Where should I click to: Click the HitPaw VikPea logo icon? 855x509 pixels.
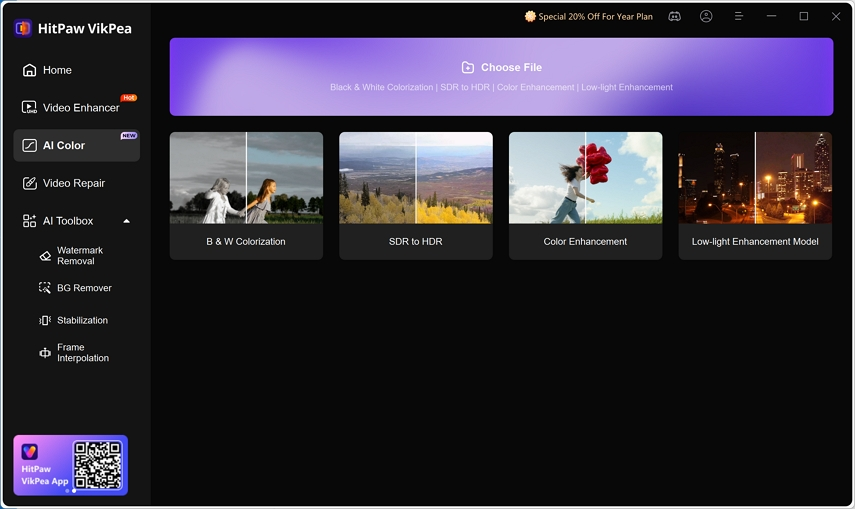pos(23,28)
